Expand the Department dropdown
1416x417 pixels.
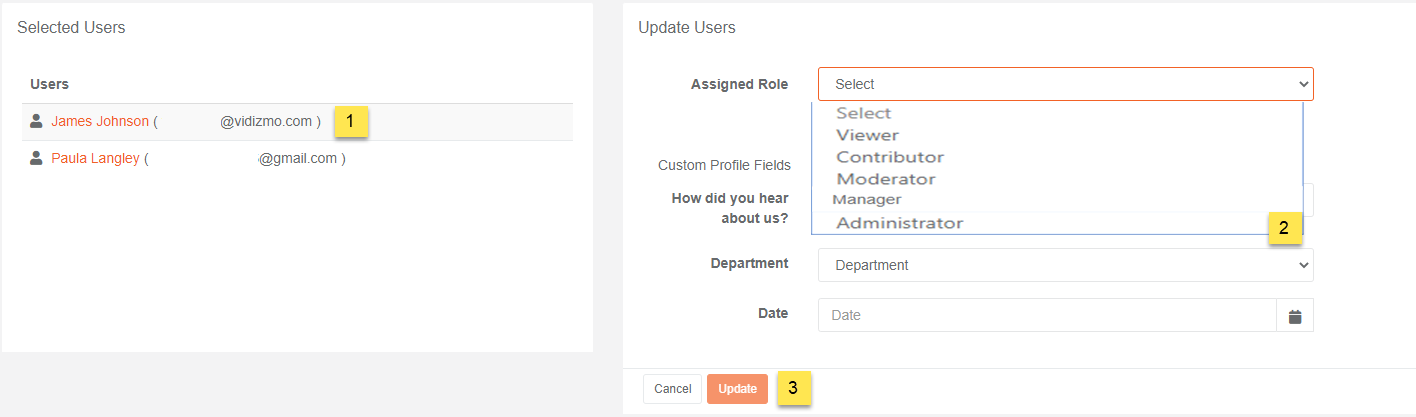click(x=1066, y=265)
